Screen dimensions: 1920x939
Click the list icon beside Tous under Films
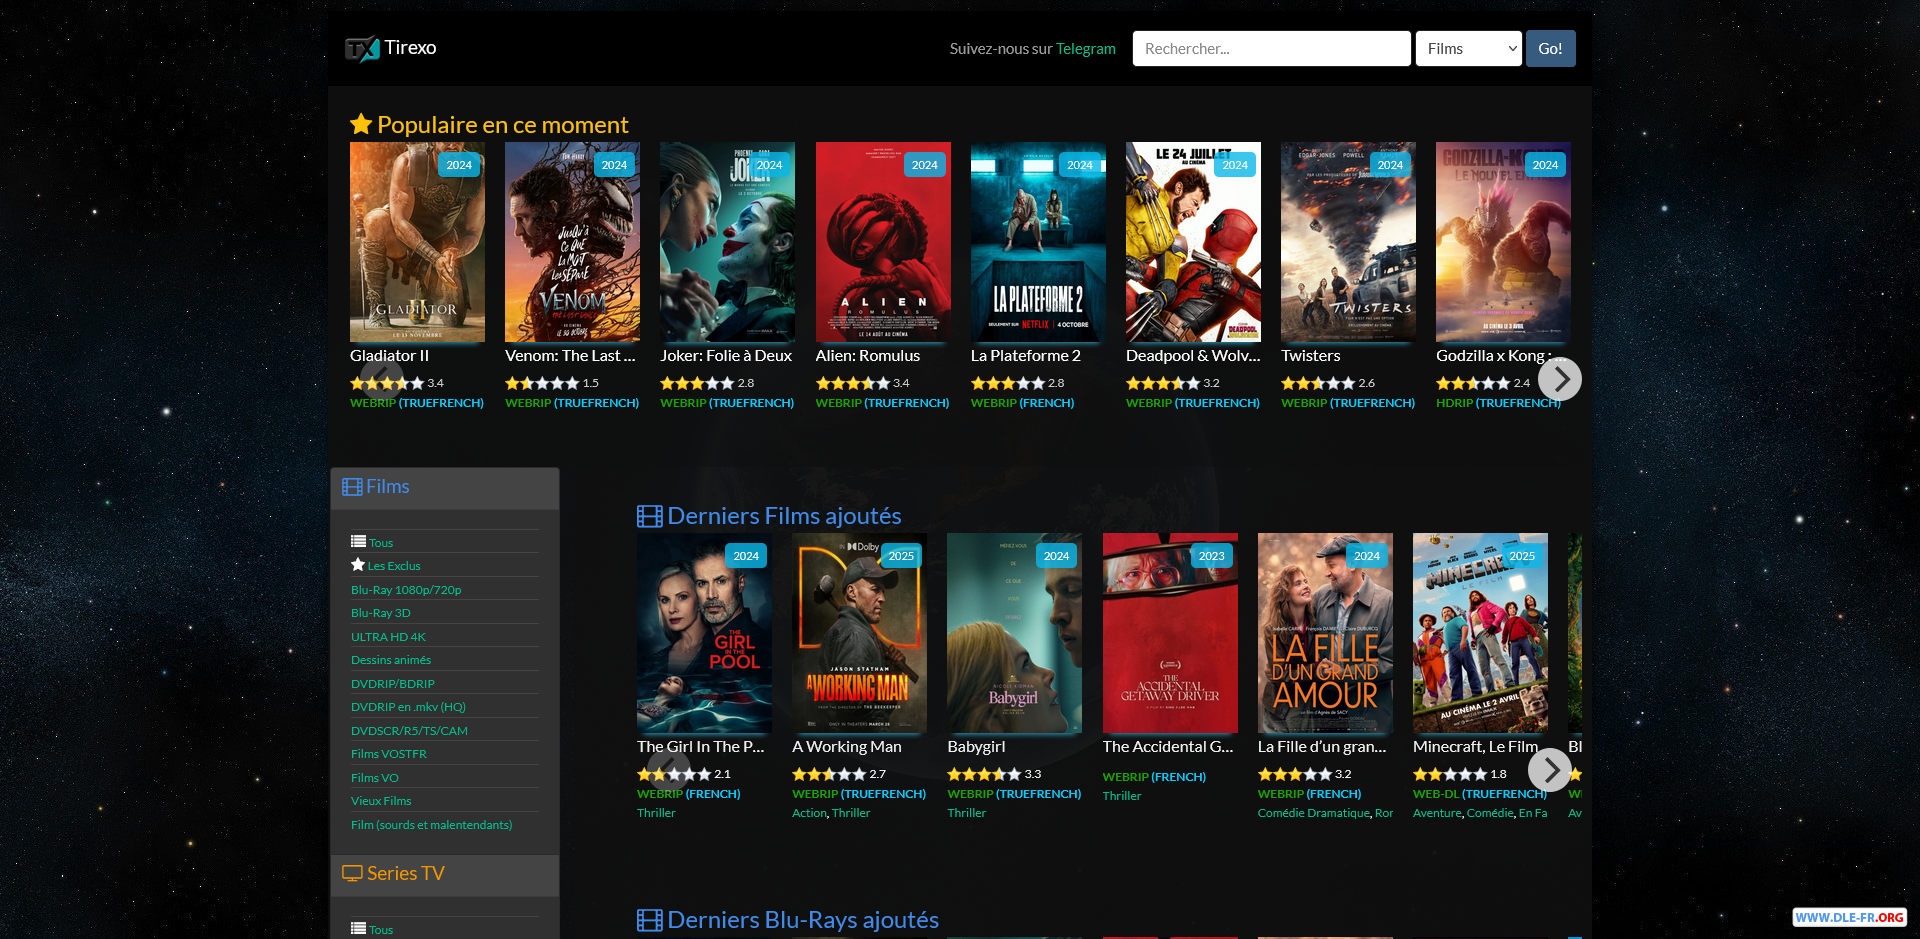(358, 542)
